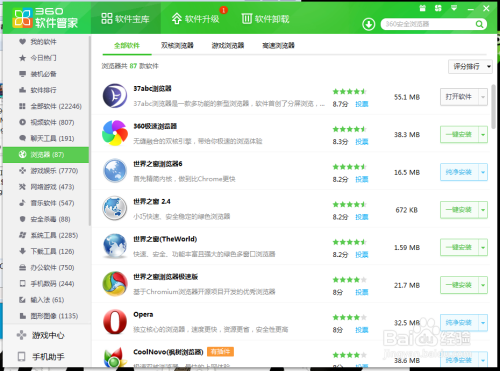Select the 全部软件 filter tab
Viewport: 500px width, 371px height.
point(127,46)
